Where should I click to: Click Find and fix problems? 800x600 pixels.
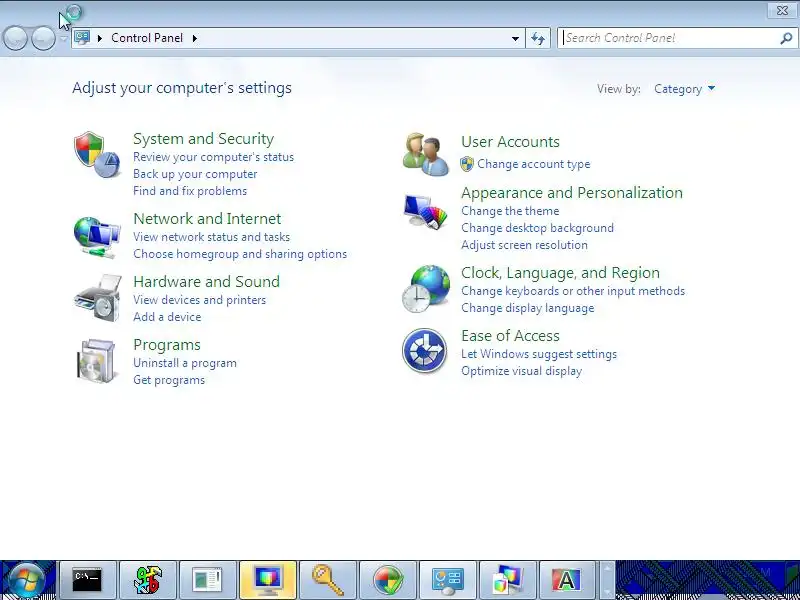190,191
